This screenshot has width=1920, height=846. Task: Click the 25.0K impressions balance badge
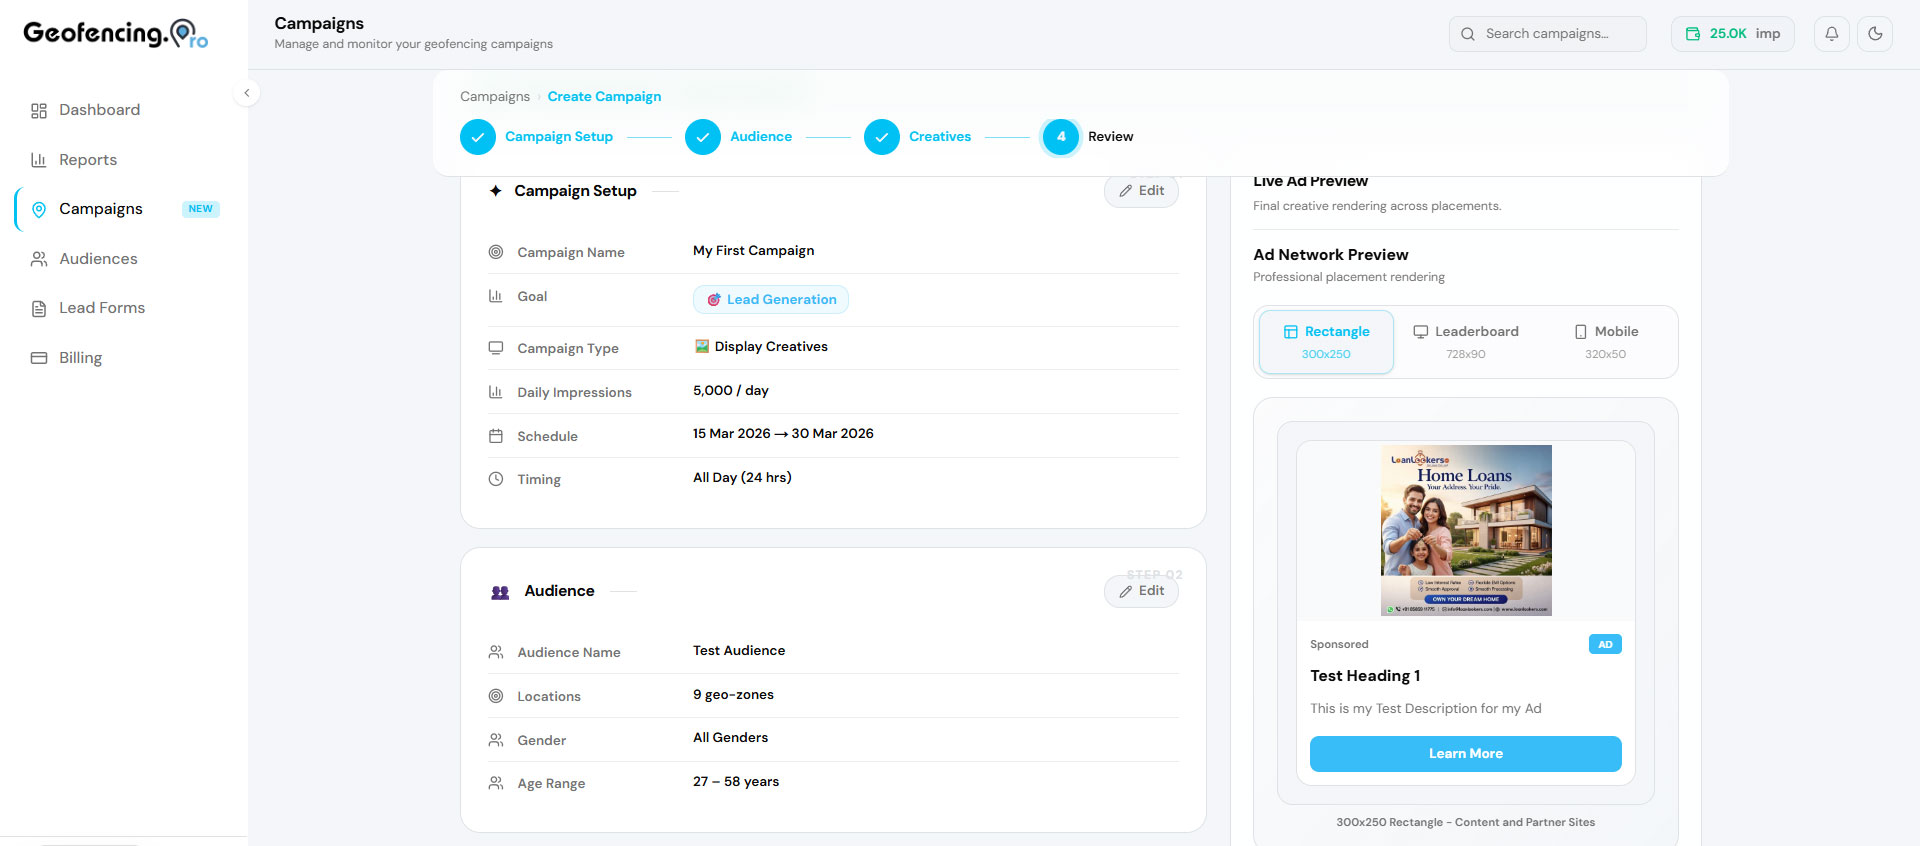point(1732,34)
